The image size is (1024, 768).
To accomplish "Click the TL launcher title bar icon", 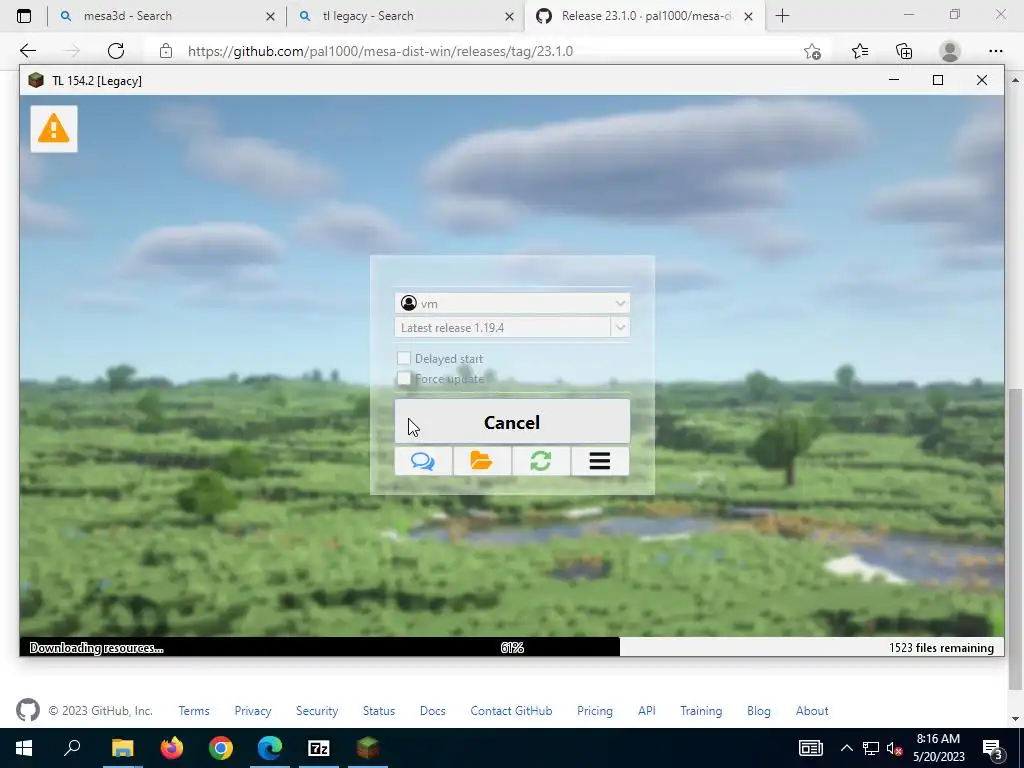I will coord(36,80).
